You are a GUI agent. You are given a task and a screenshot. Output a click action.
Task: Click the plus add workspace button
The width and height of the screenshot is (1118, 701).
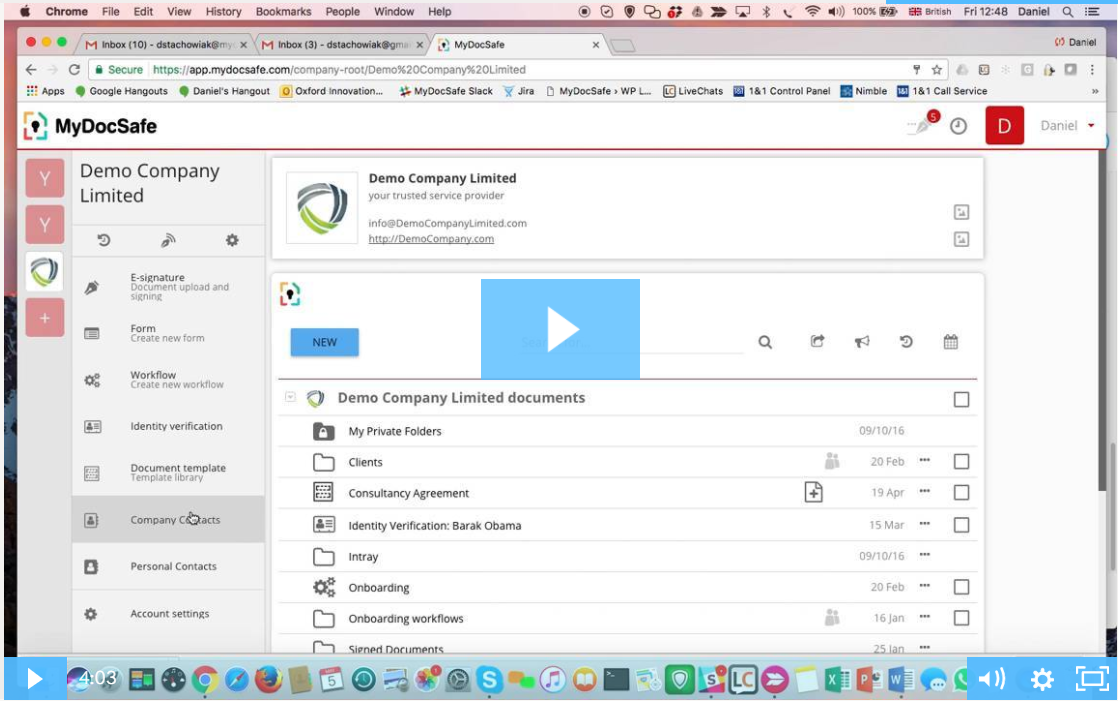[44, 318]
